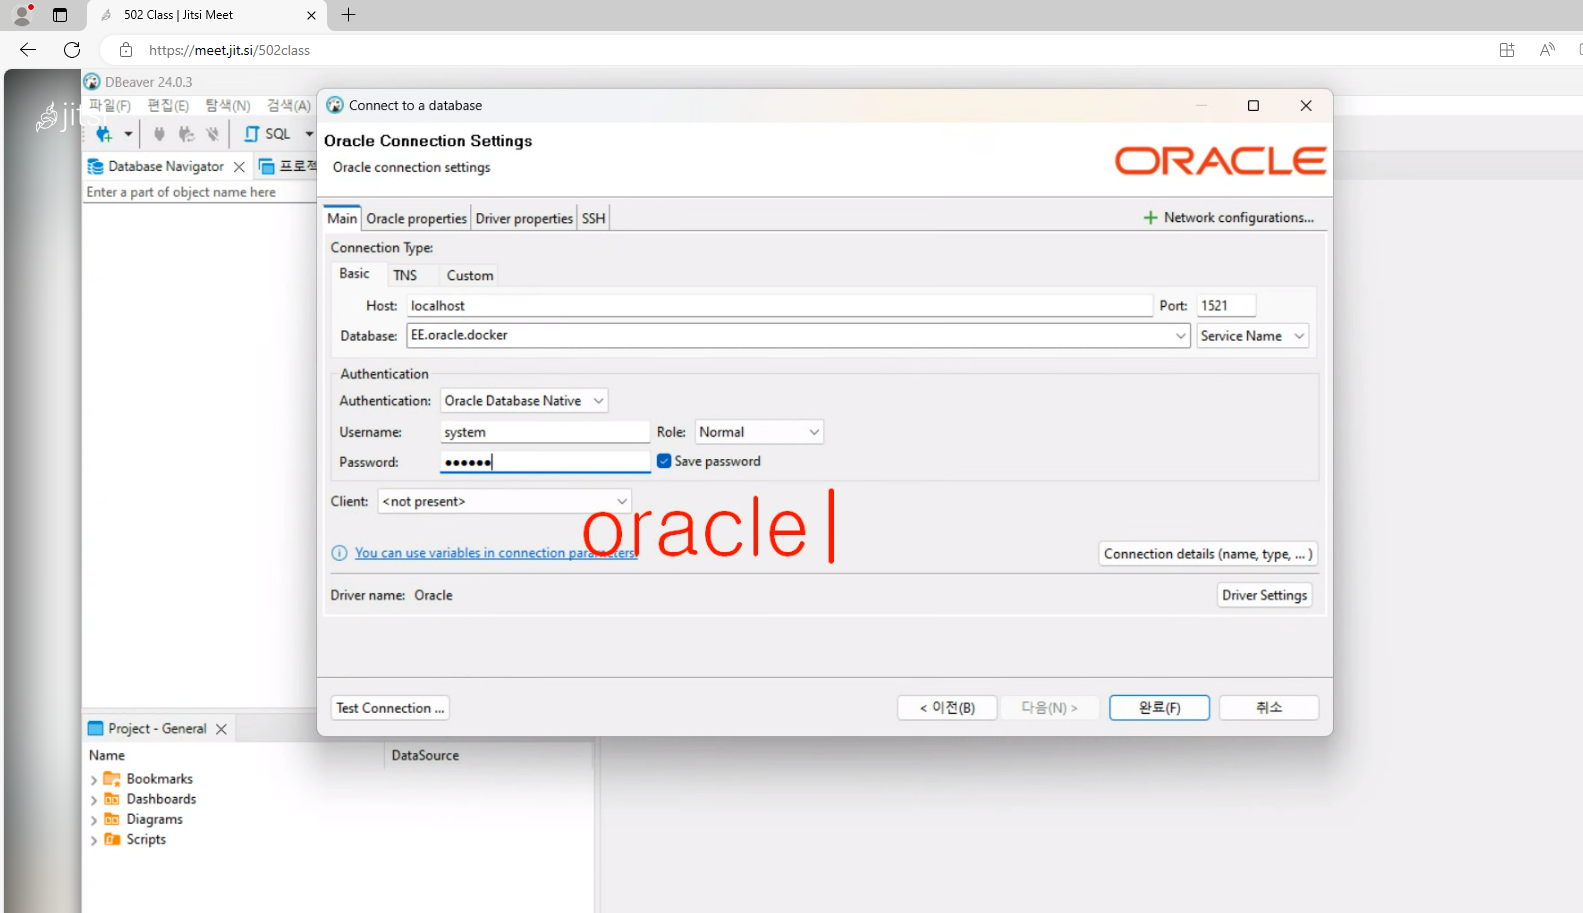
Task: Open the 파일(F) menu
Action: click(110, 106)
